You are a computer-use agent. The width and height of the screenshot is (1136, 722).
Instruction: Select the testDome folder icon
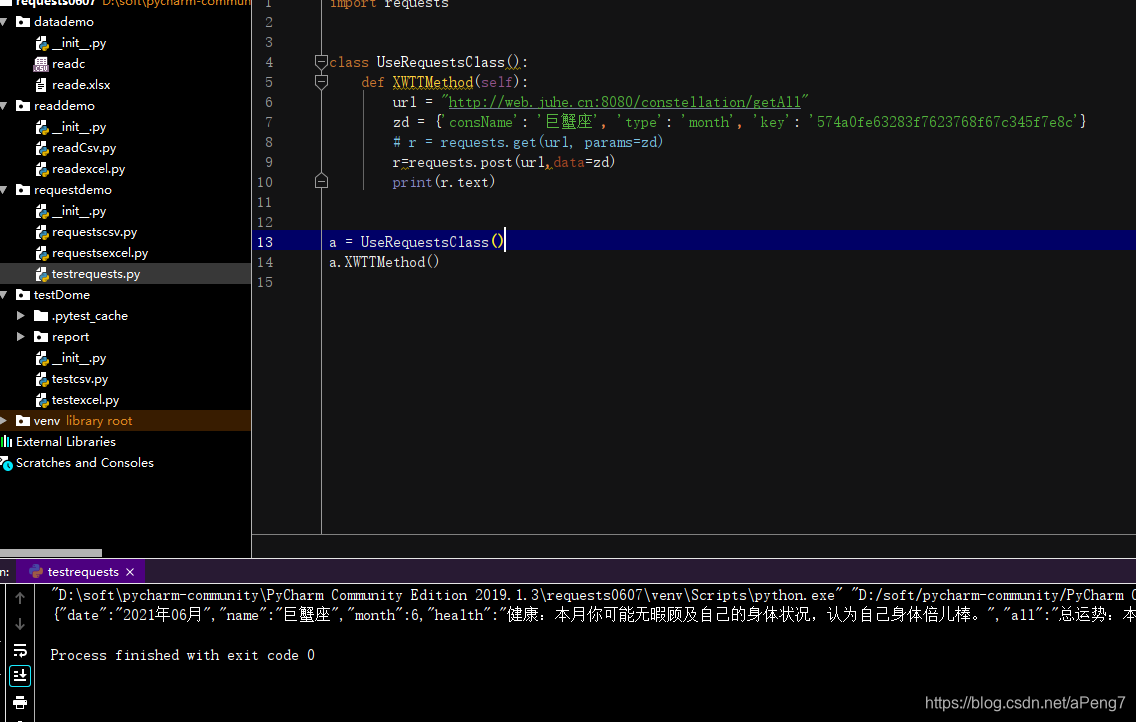point(23,295)
